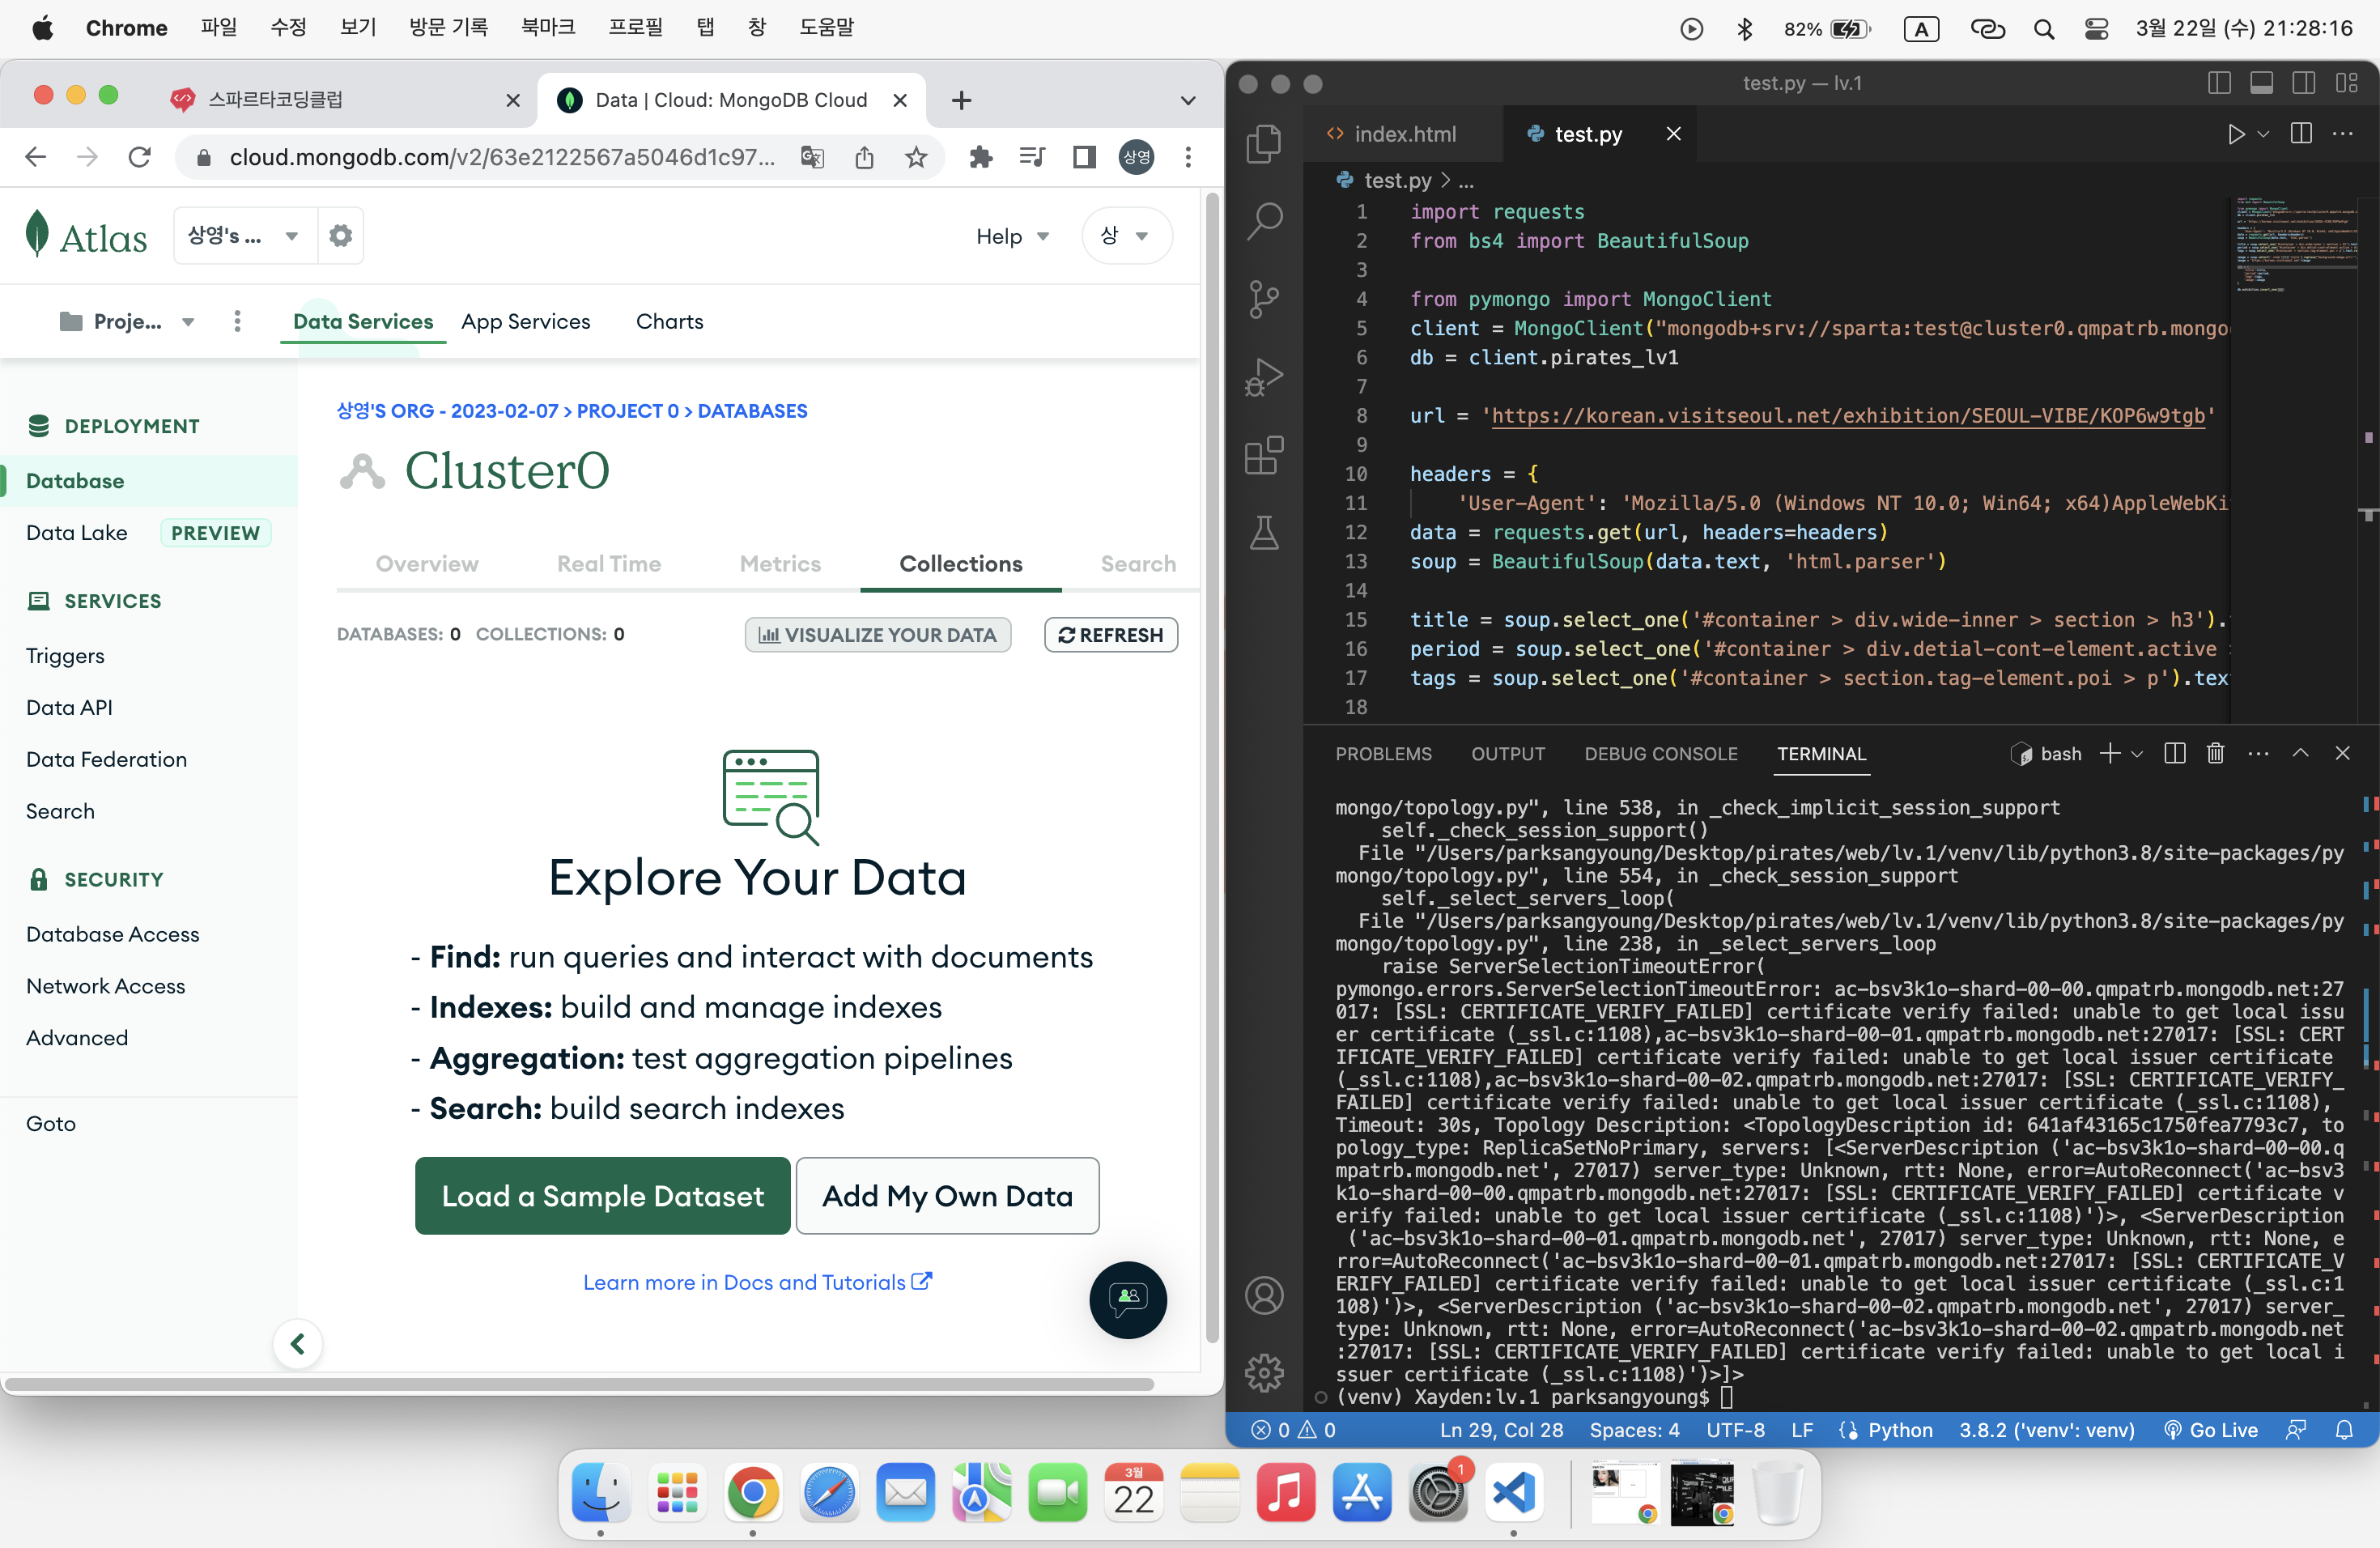Viewport: 2380px width, 1548px height.
Task: Click Load a Sample Dataset button
Action: point(603,1196)
